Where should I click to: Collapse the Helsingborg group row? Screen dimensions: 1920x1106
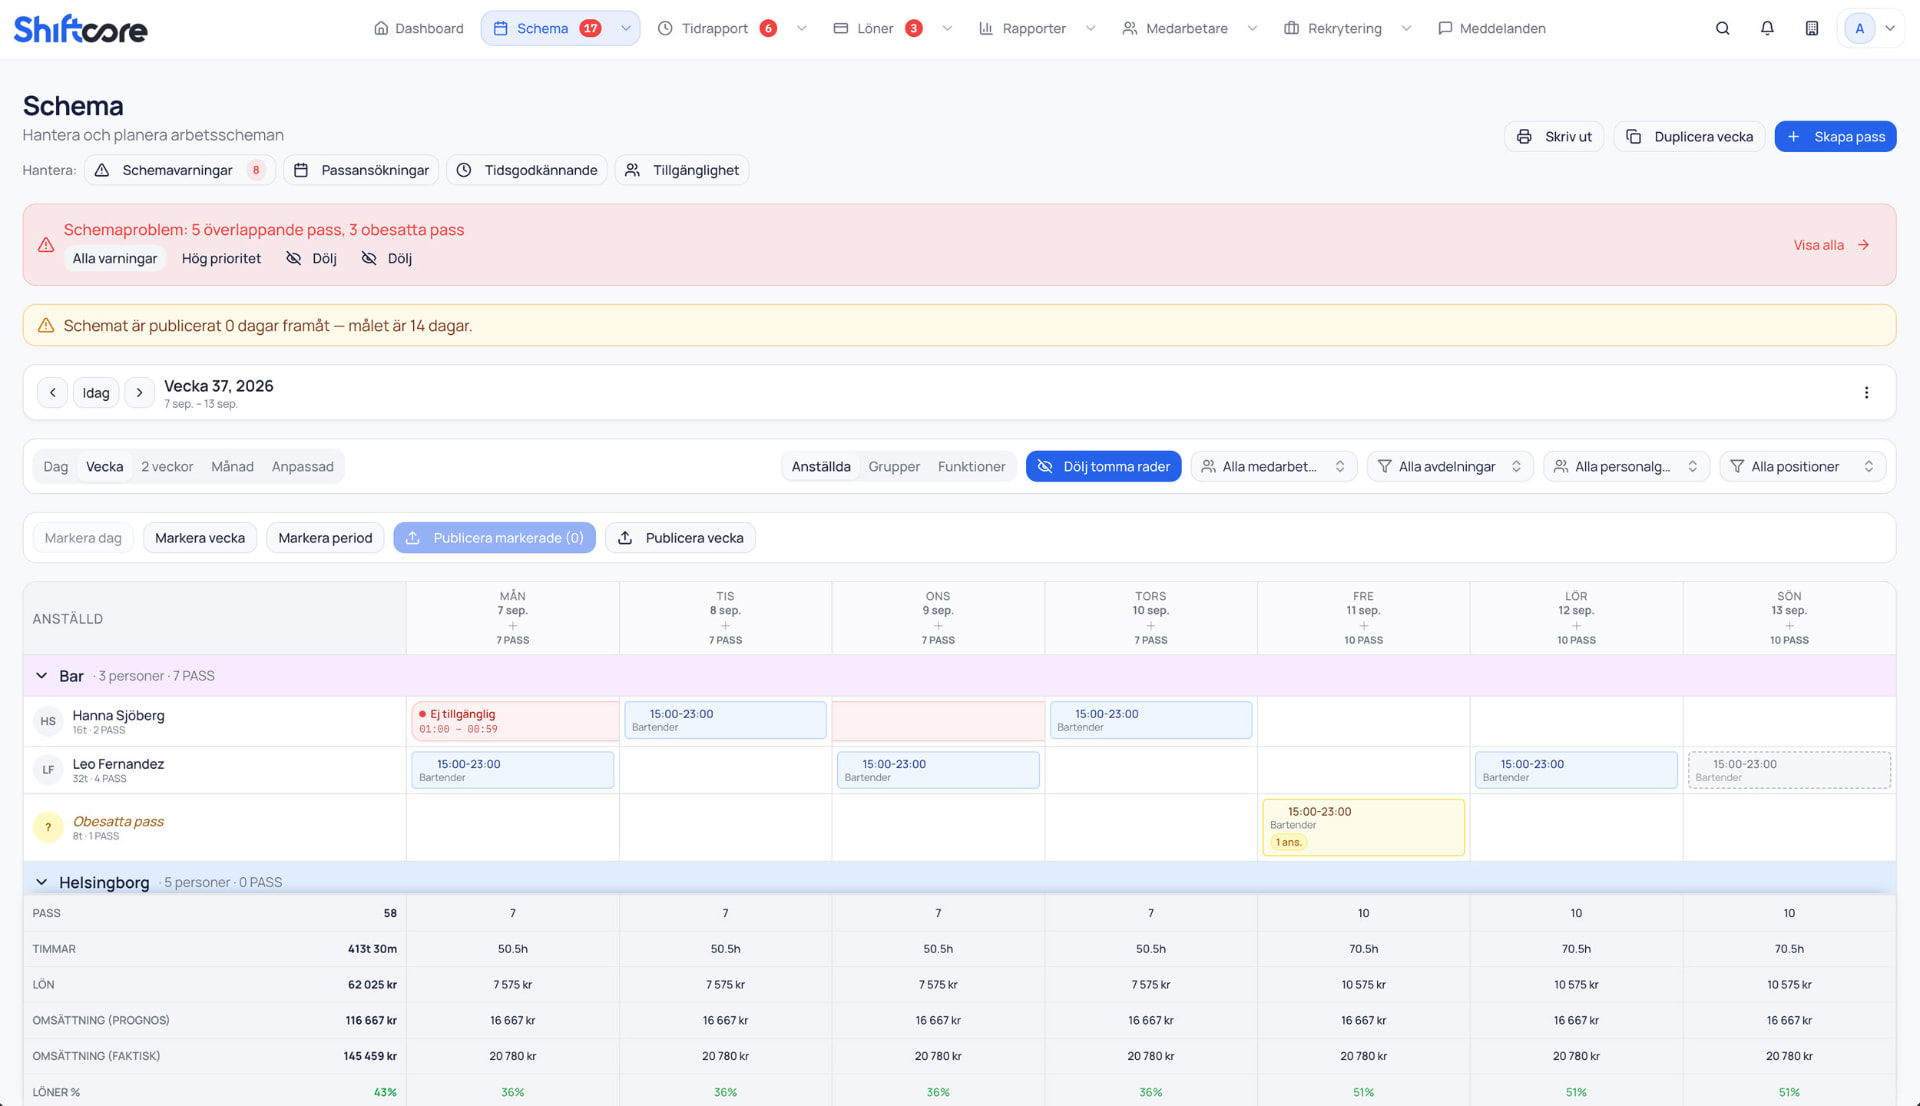[41, 882]
